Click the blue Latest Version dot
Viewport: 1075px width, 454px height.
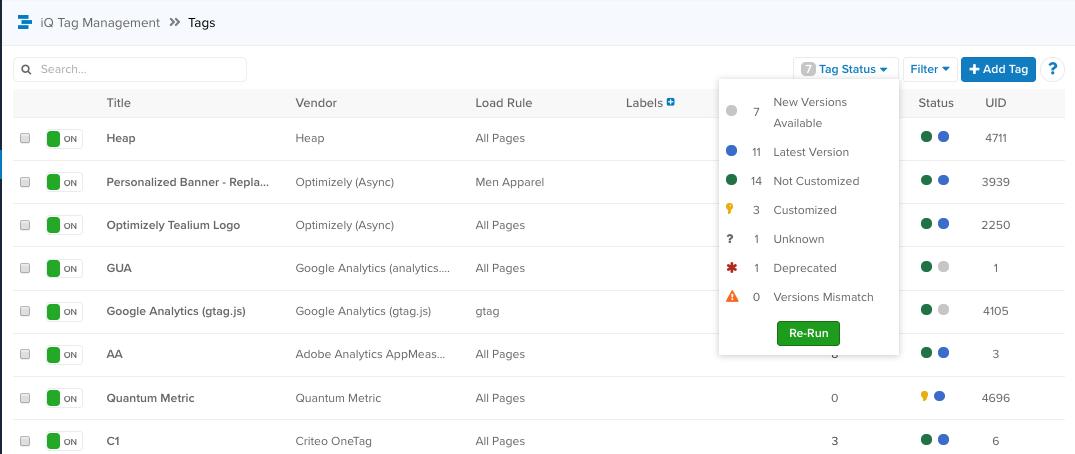(x=732, y=151)
